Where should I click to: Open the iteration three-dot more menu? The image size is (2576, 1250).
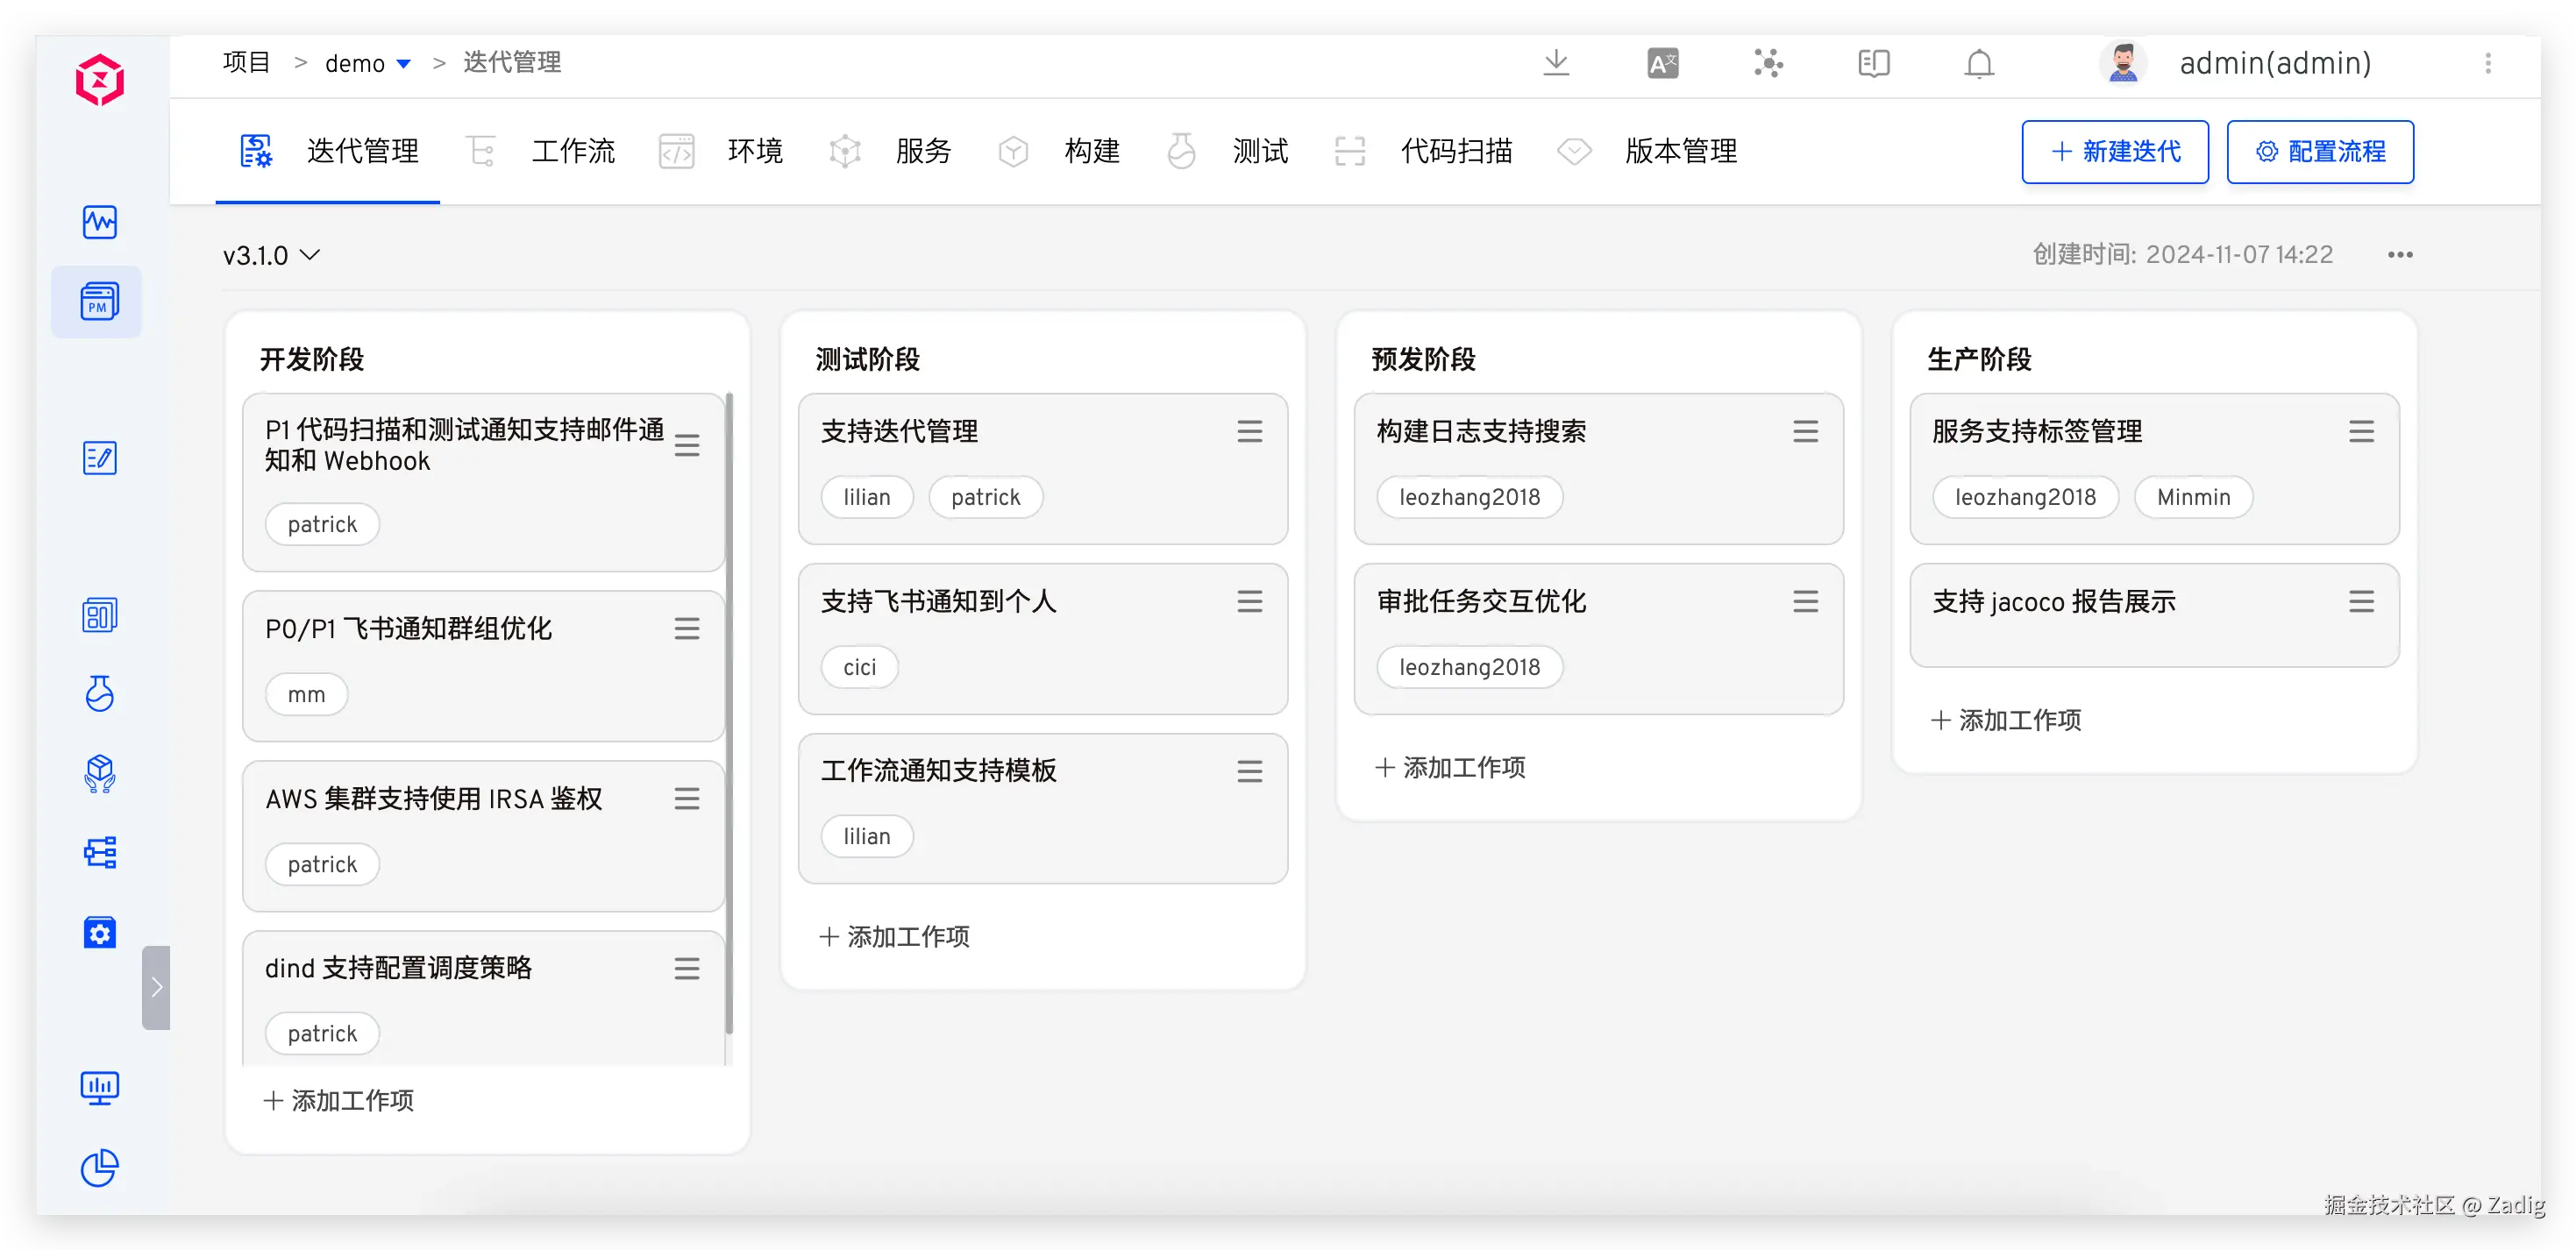[2399, 255]
